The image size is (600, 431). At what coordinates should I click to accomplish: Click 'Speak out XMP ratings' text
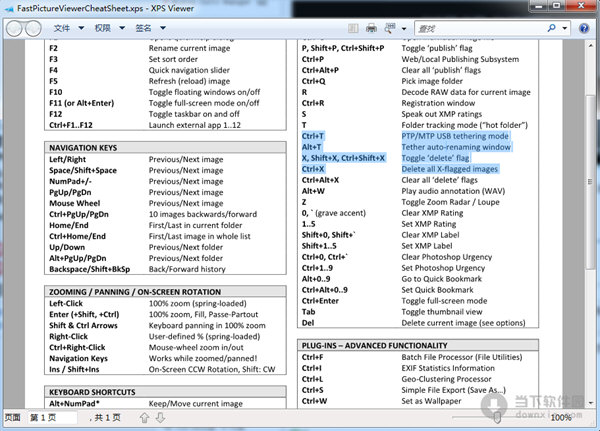[442, 114]
